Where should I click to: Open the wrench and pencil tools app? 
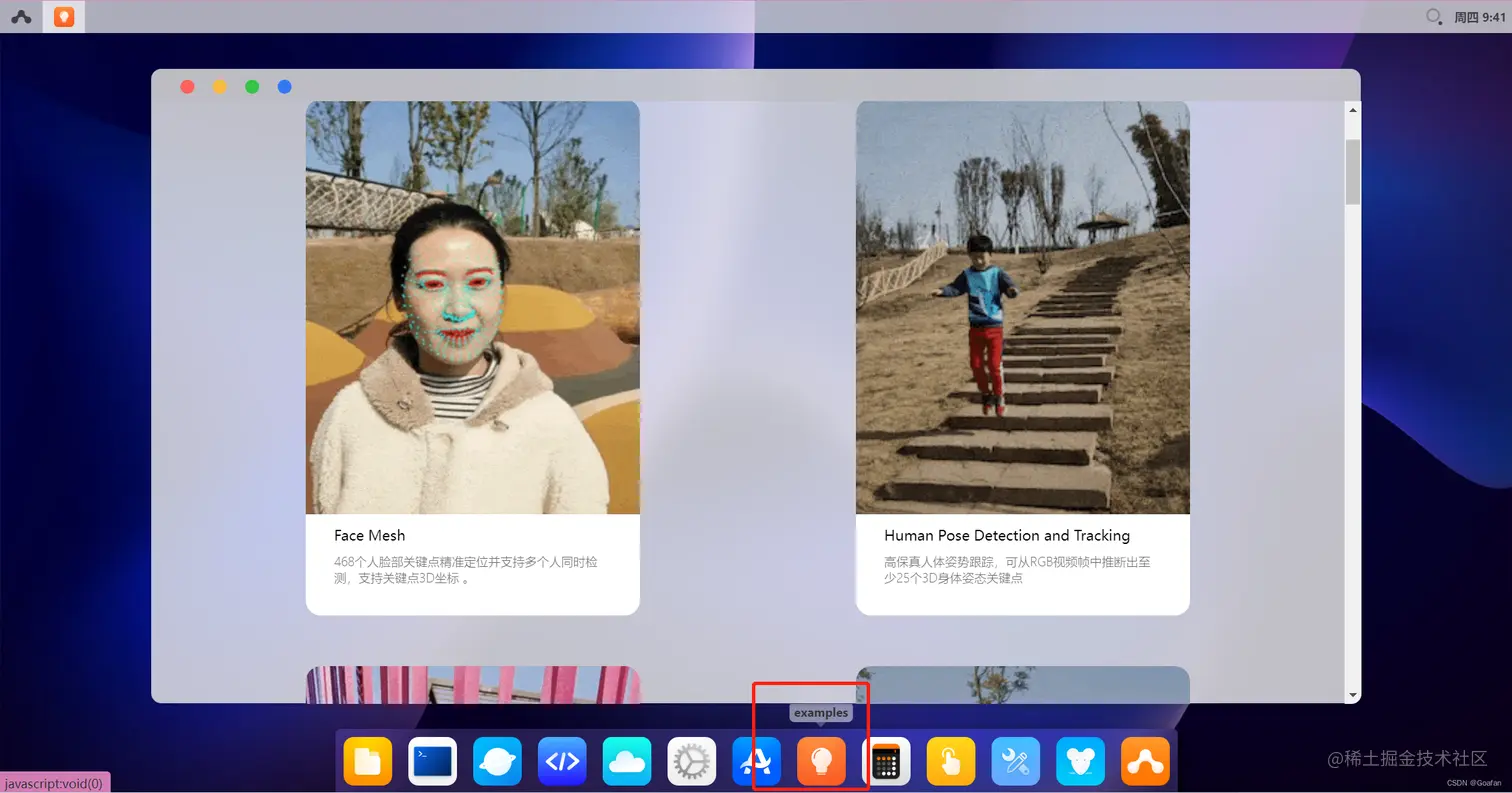point(1016,762)
